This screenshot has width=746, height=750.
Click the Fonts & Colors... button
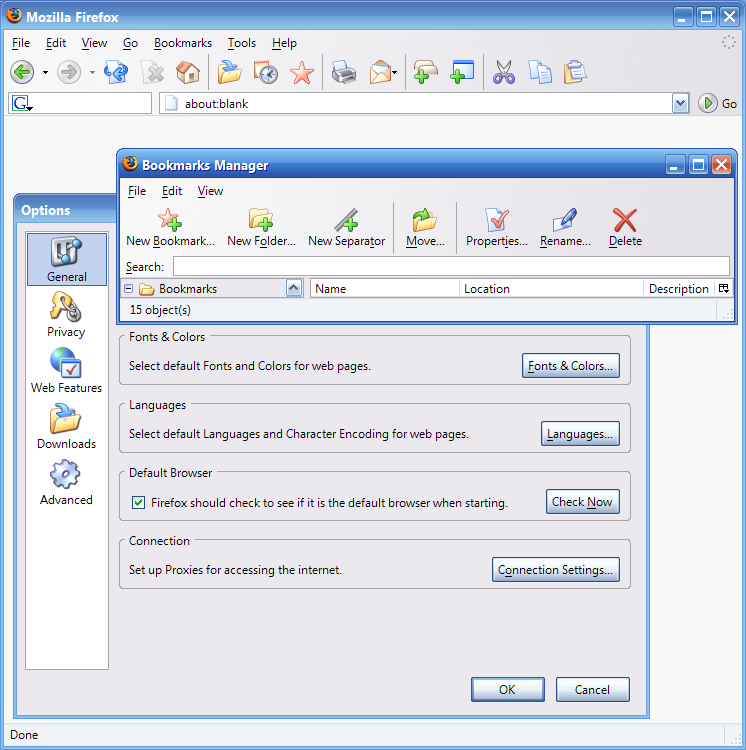[570, 366]
